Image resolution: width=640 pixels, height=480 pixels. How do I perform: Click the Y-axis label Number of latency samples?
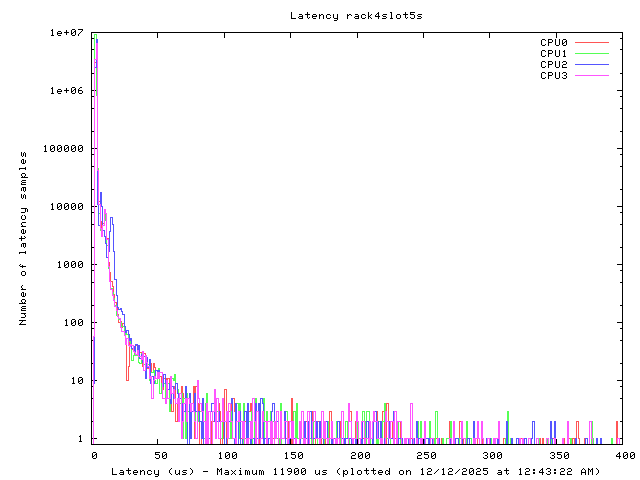point(23,238)
